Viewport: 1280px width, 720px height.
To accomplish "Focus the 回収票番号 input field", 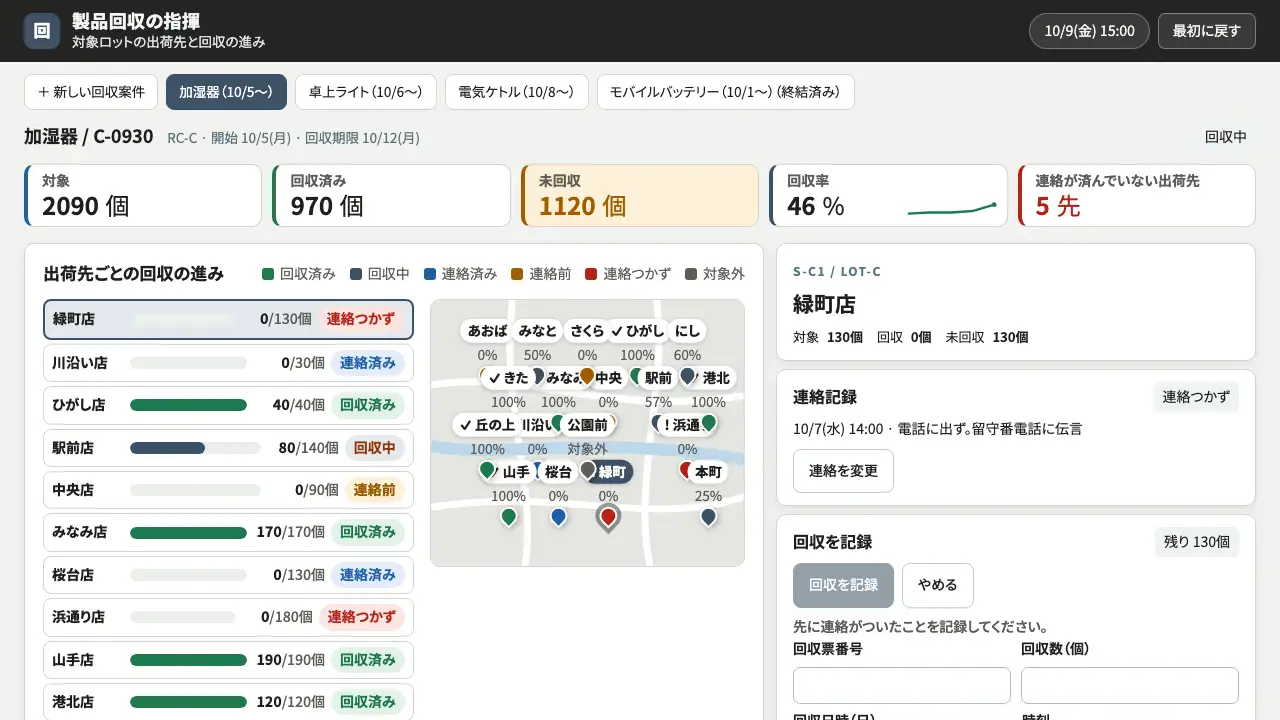I will pyautogui.click(x=902, y=686).
